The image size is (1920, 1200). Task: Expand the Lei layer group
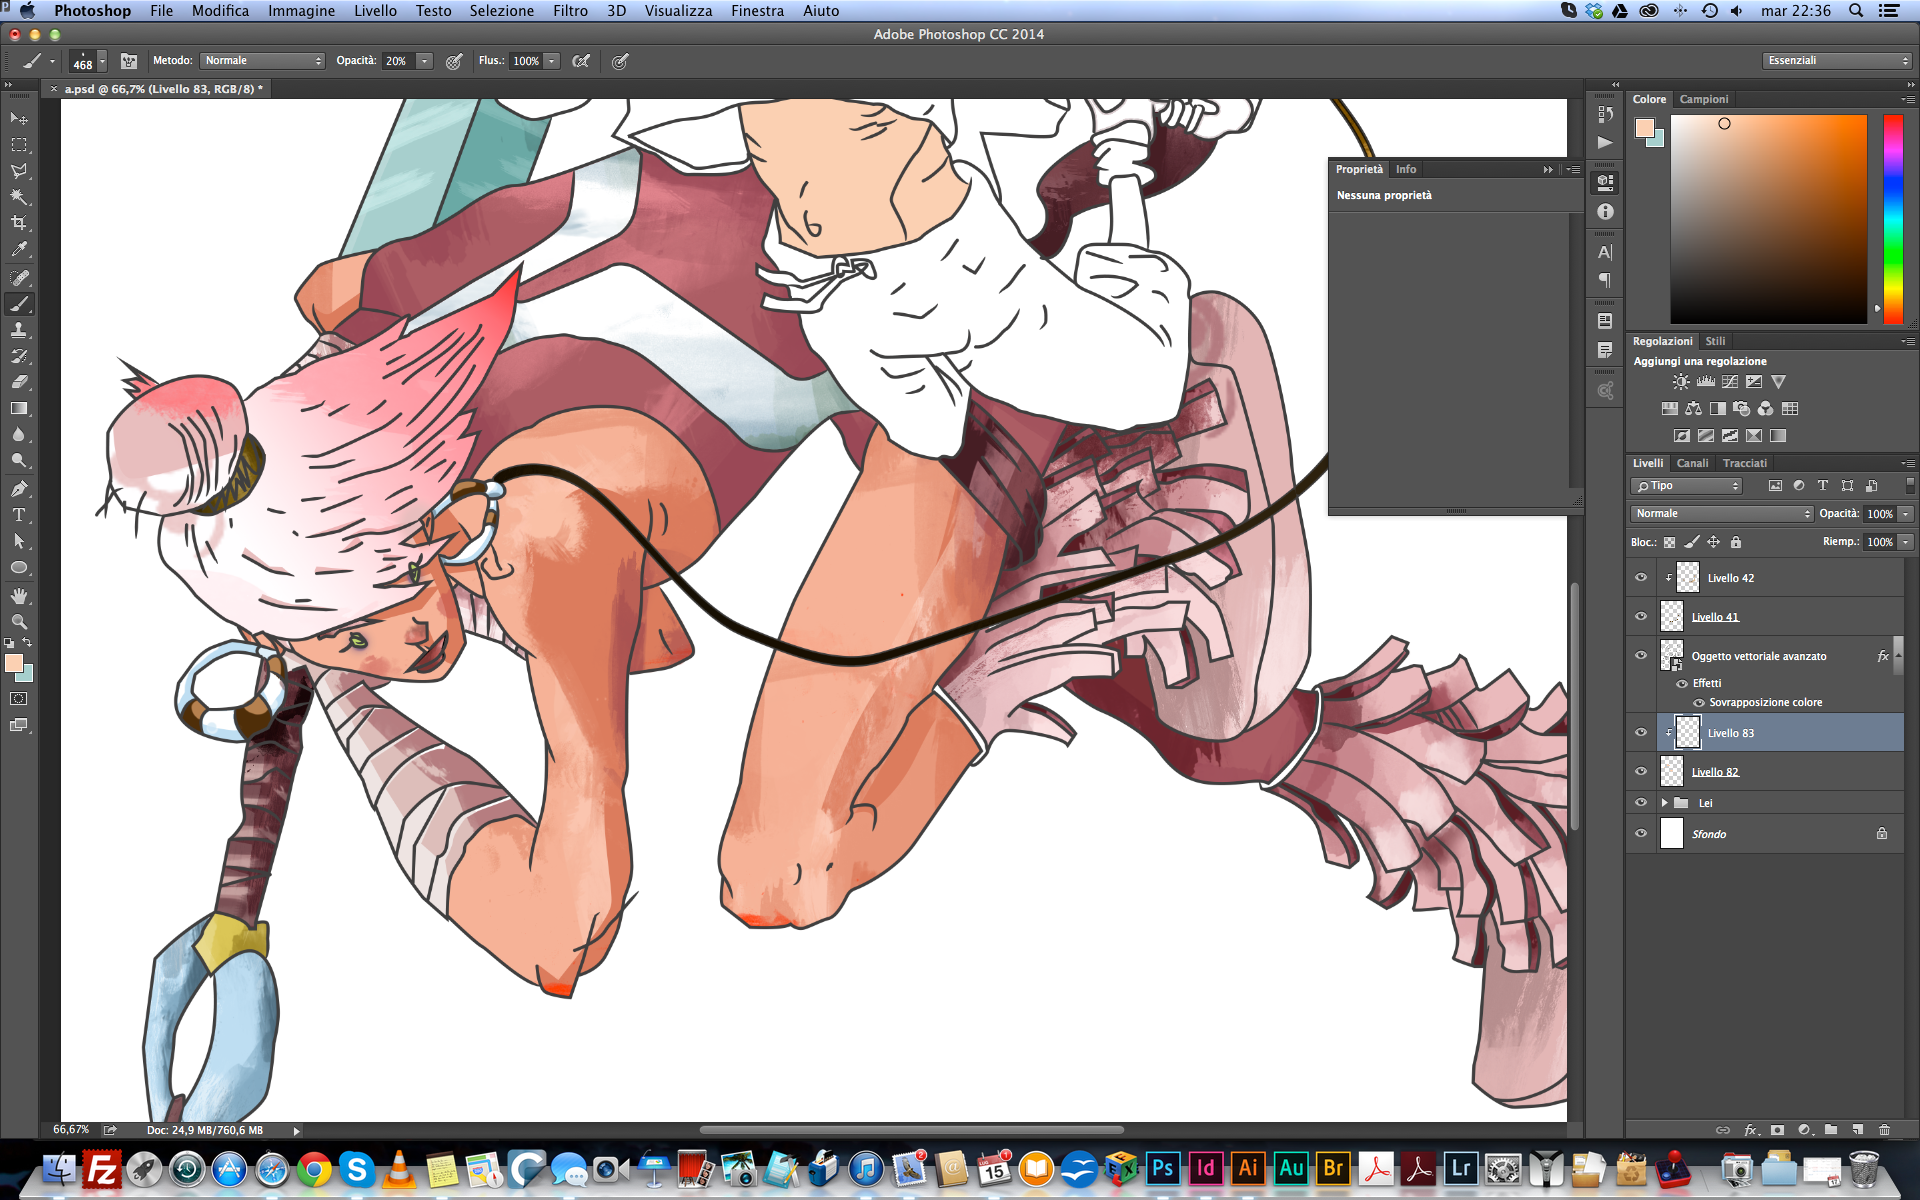point(1665,803)
